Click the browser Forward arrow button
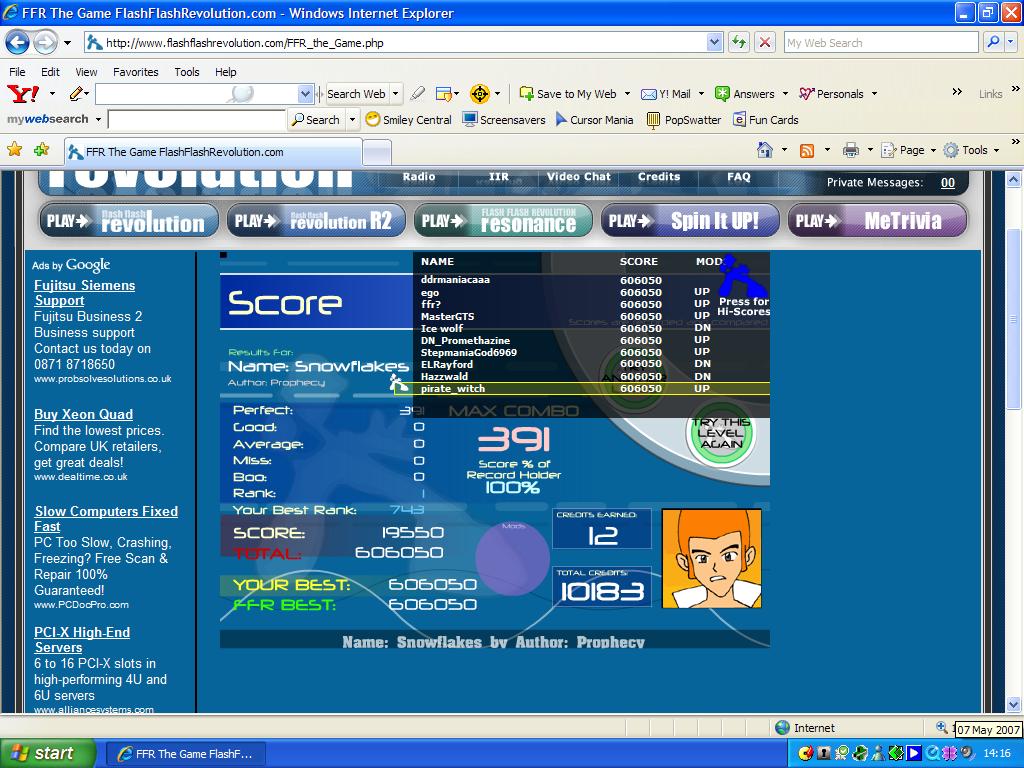 tap(45, 43)
